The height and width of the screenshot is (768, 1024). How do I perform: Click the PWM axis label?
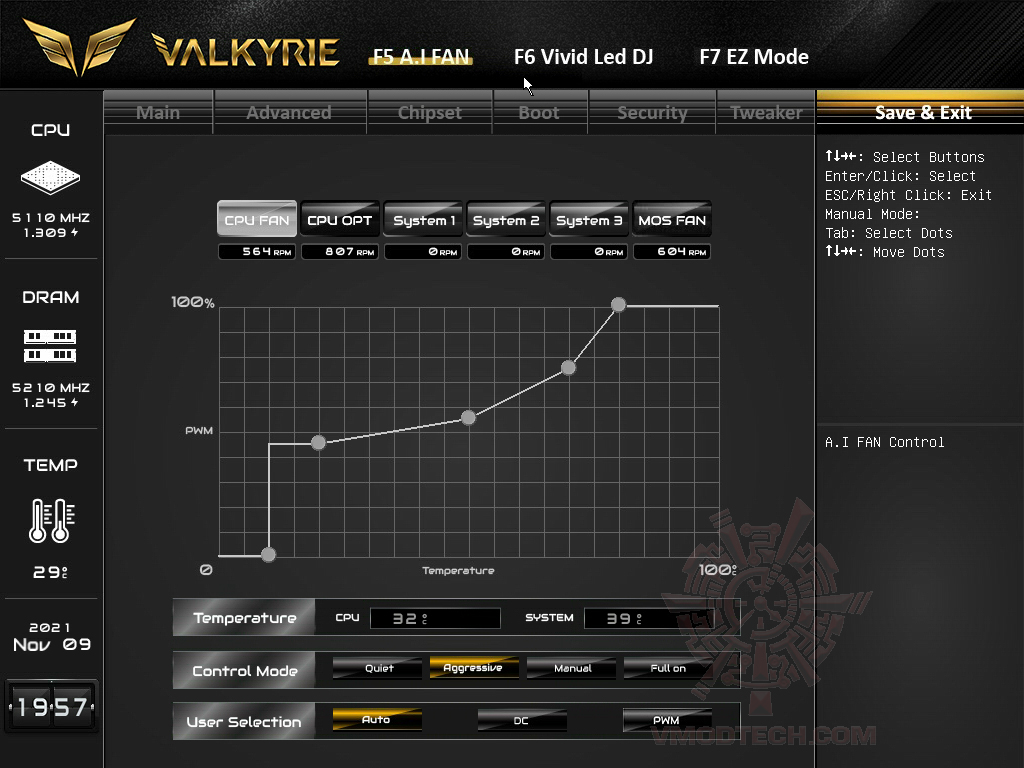[x=199, y=430]
